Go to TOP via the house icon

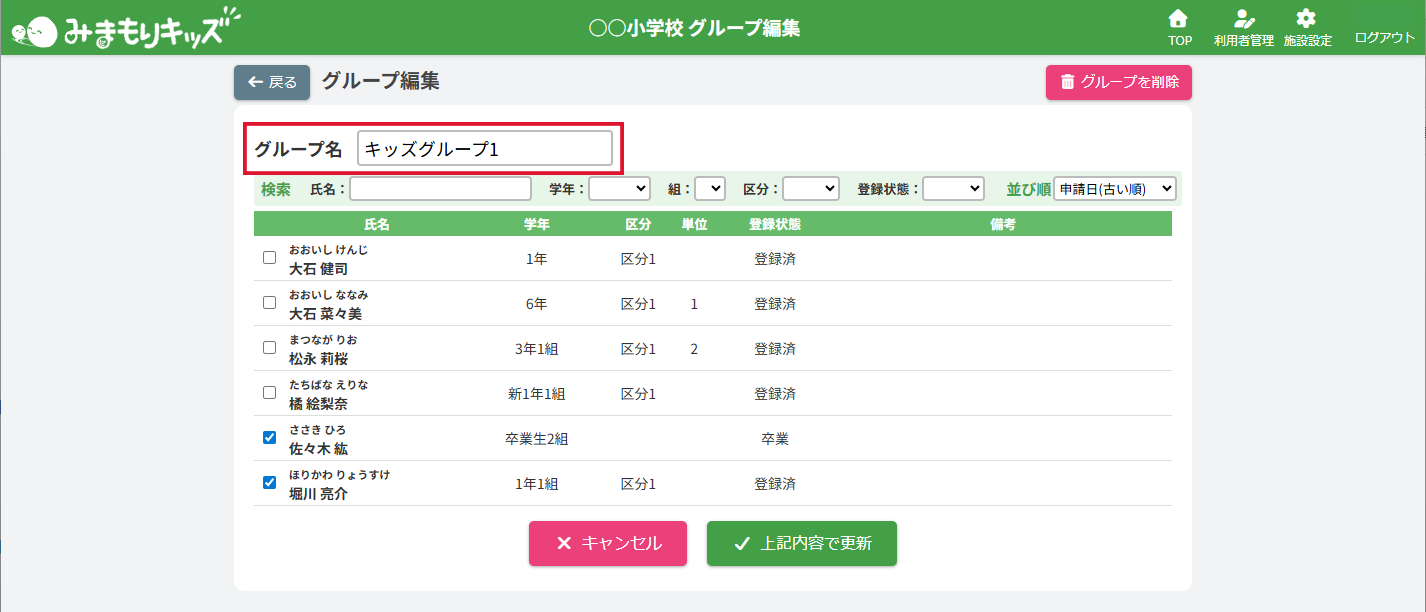pyautogui.click(x=1179, y=19)
